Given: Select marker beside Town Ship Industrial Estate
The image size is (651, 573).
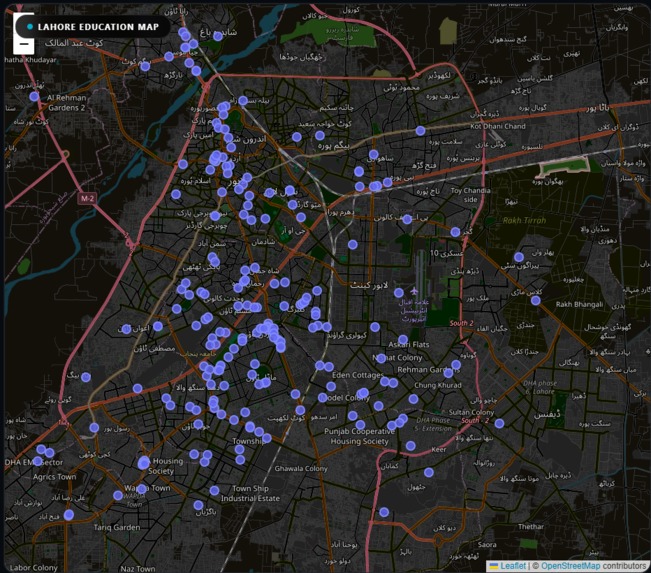Looking at the screenshot, I should click(x=214, y=491).
